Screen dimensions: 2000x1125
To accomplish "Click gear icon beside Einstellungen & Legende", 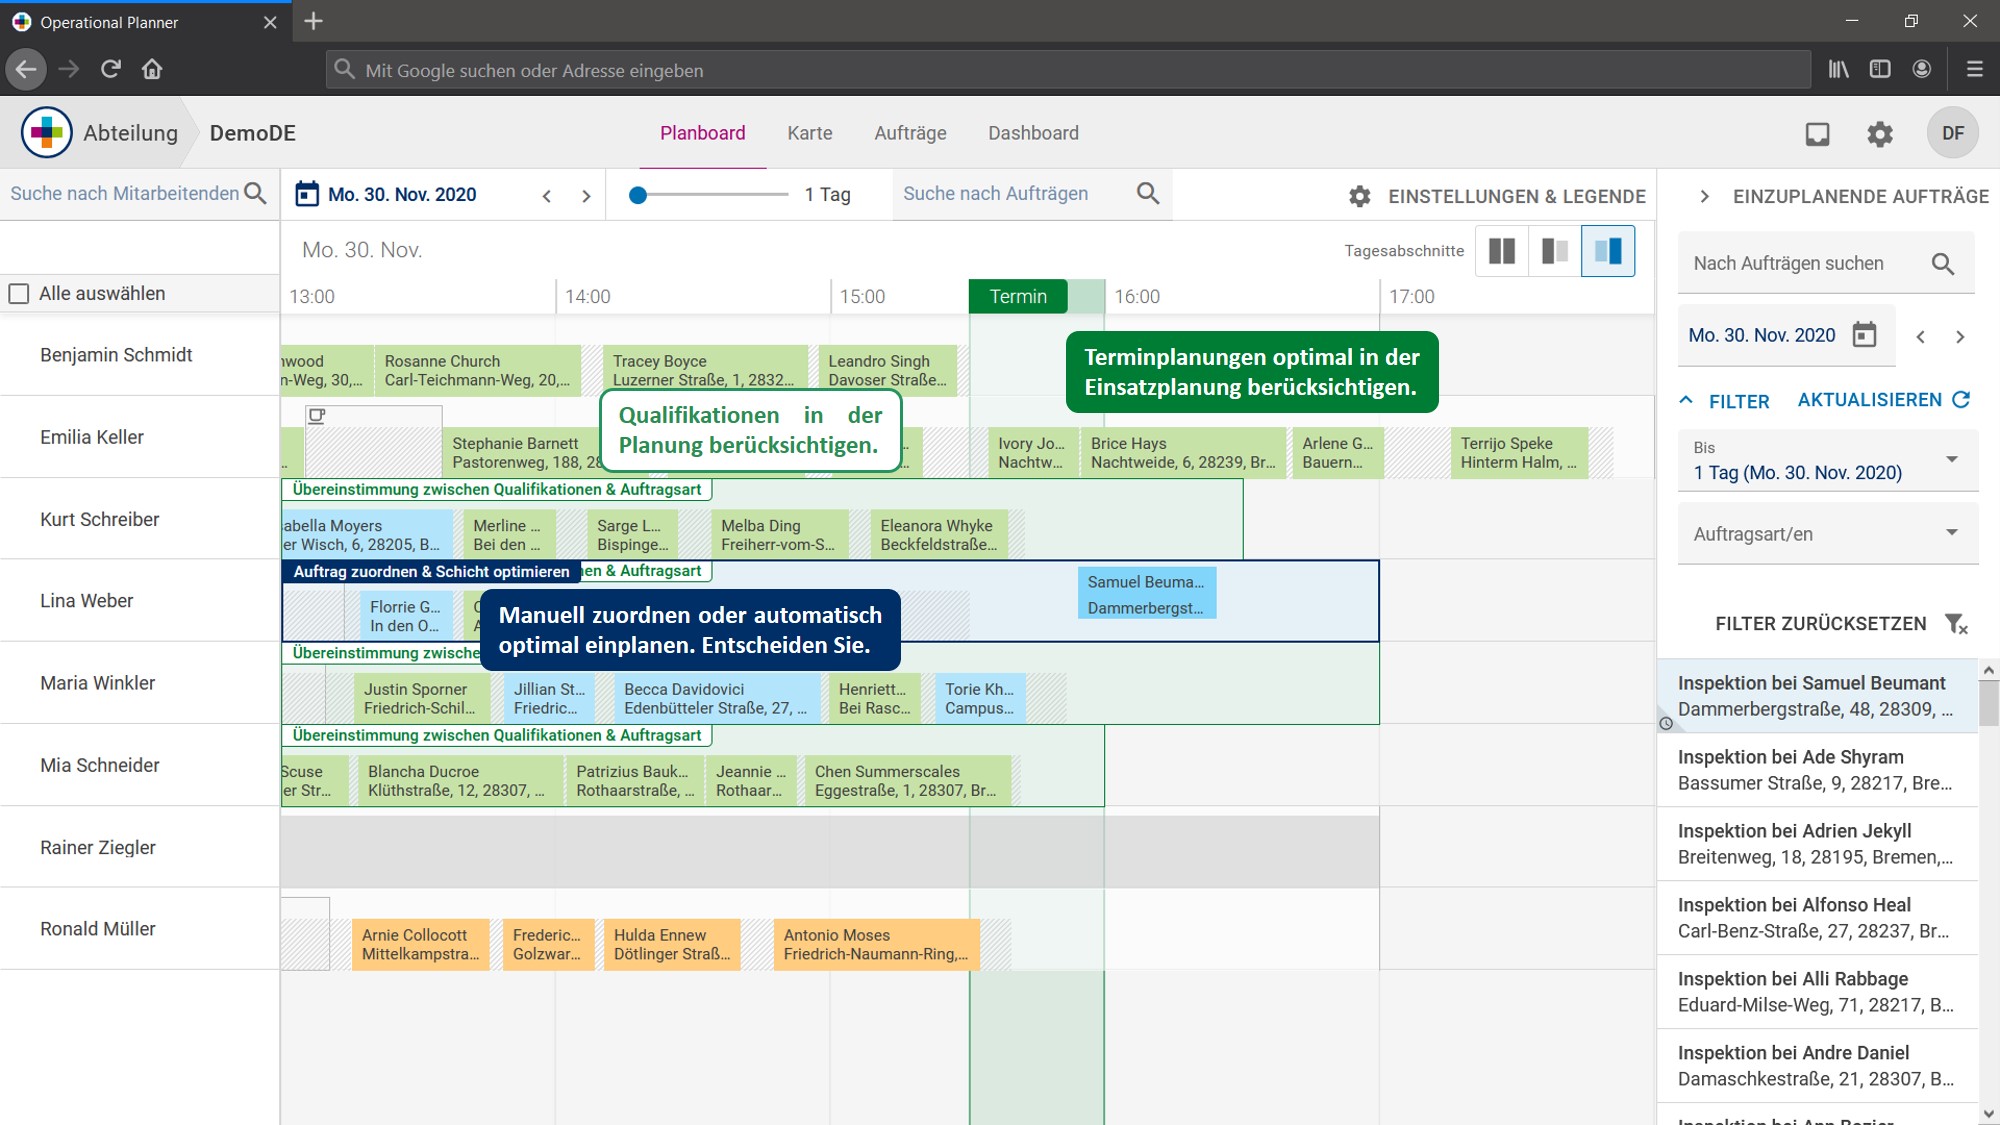I will pyautogui.click(x=1359, y=197).
